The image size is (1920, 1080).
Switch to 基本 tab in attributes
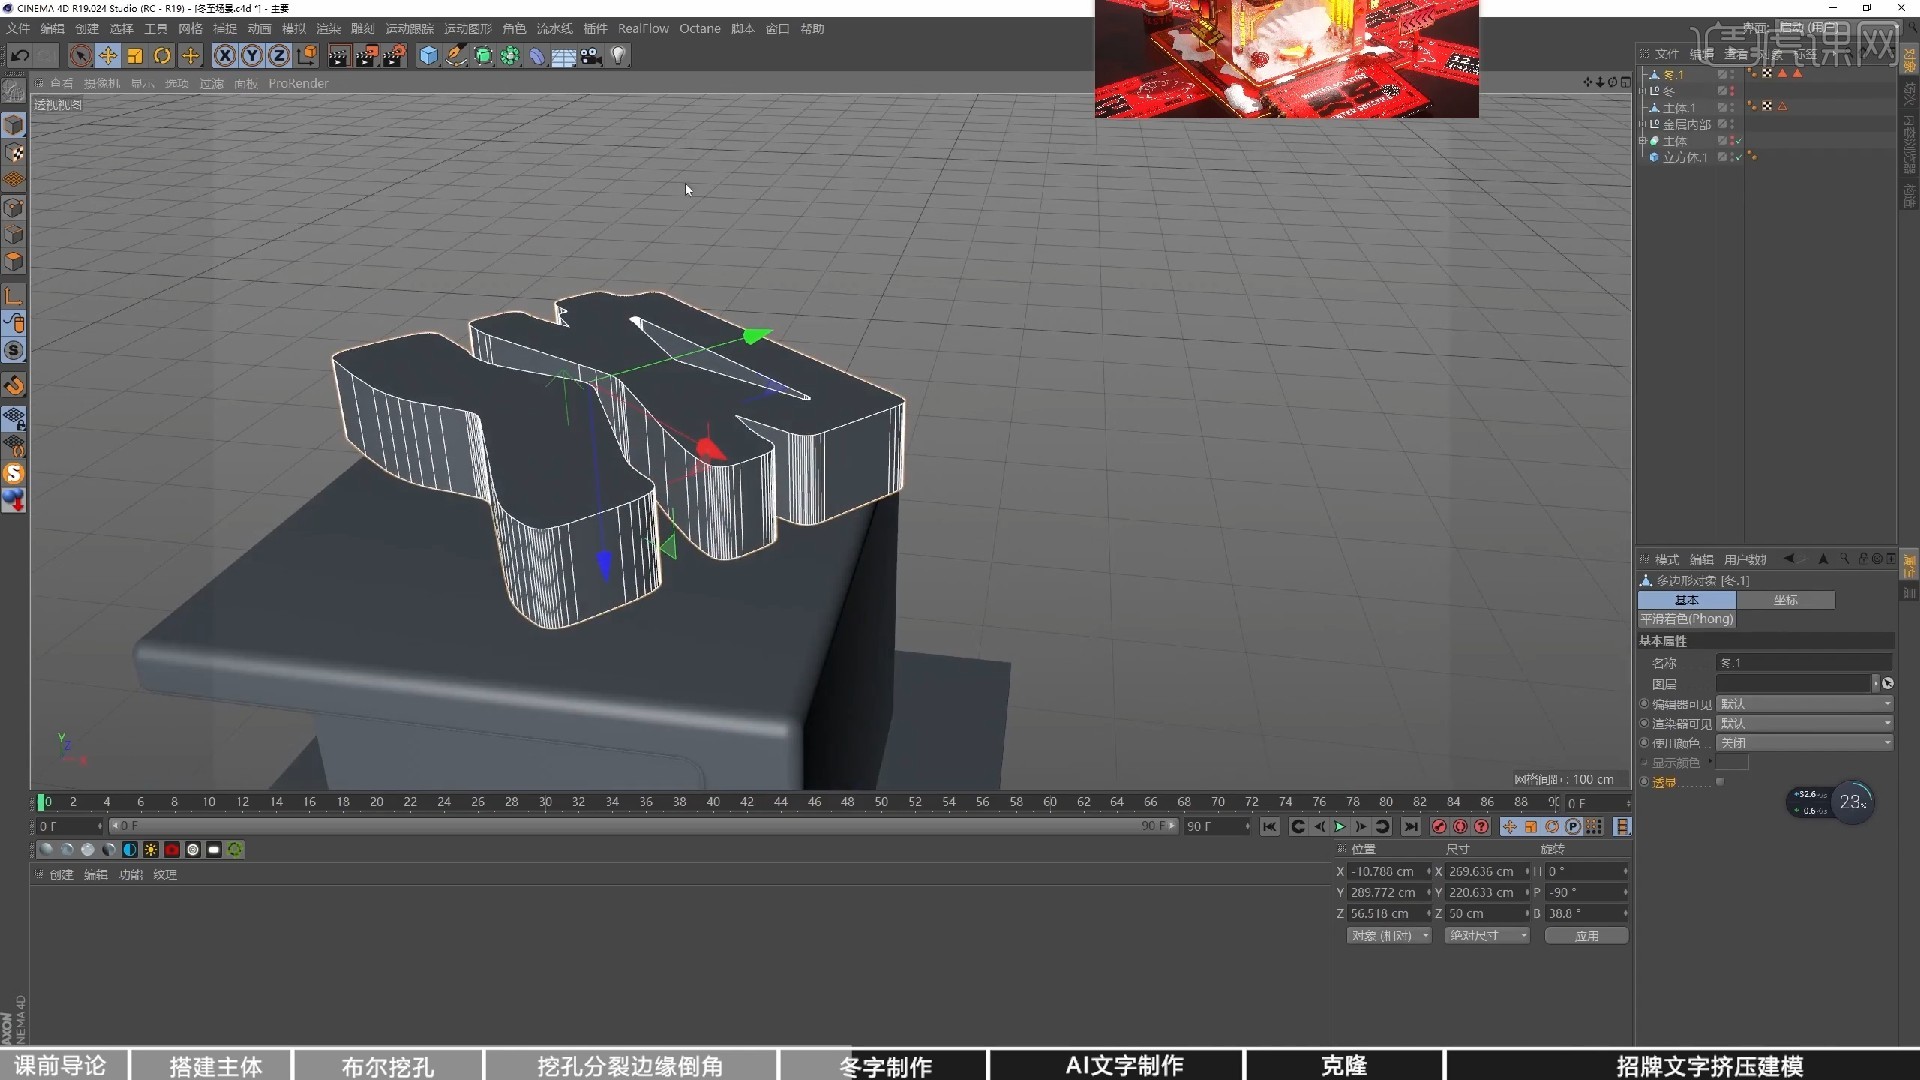(1687, 600)
